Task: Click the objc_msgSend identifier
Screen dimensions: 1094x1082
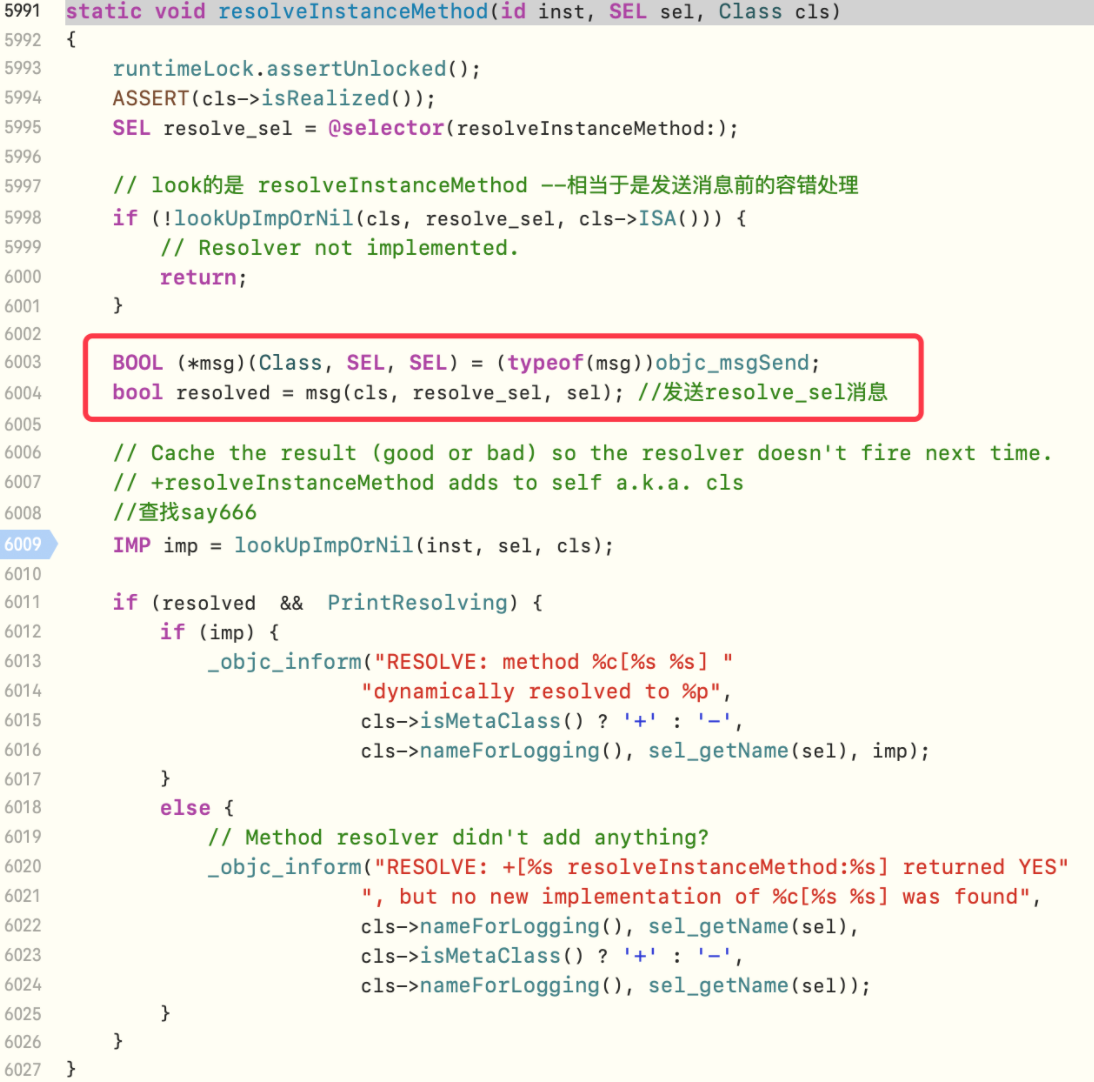Action: (732, 363)
